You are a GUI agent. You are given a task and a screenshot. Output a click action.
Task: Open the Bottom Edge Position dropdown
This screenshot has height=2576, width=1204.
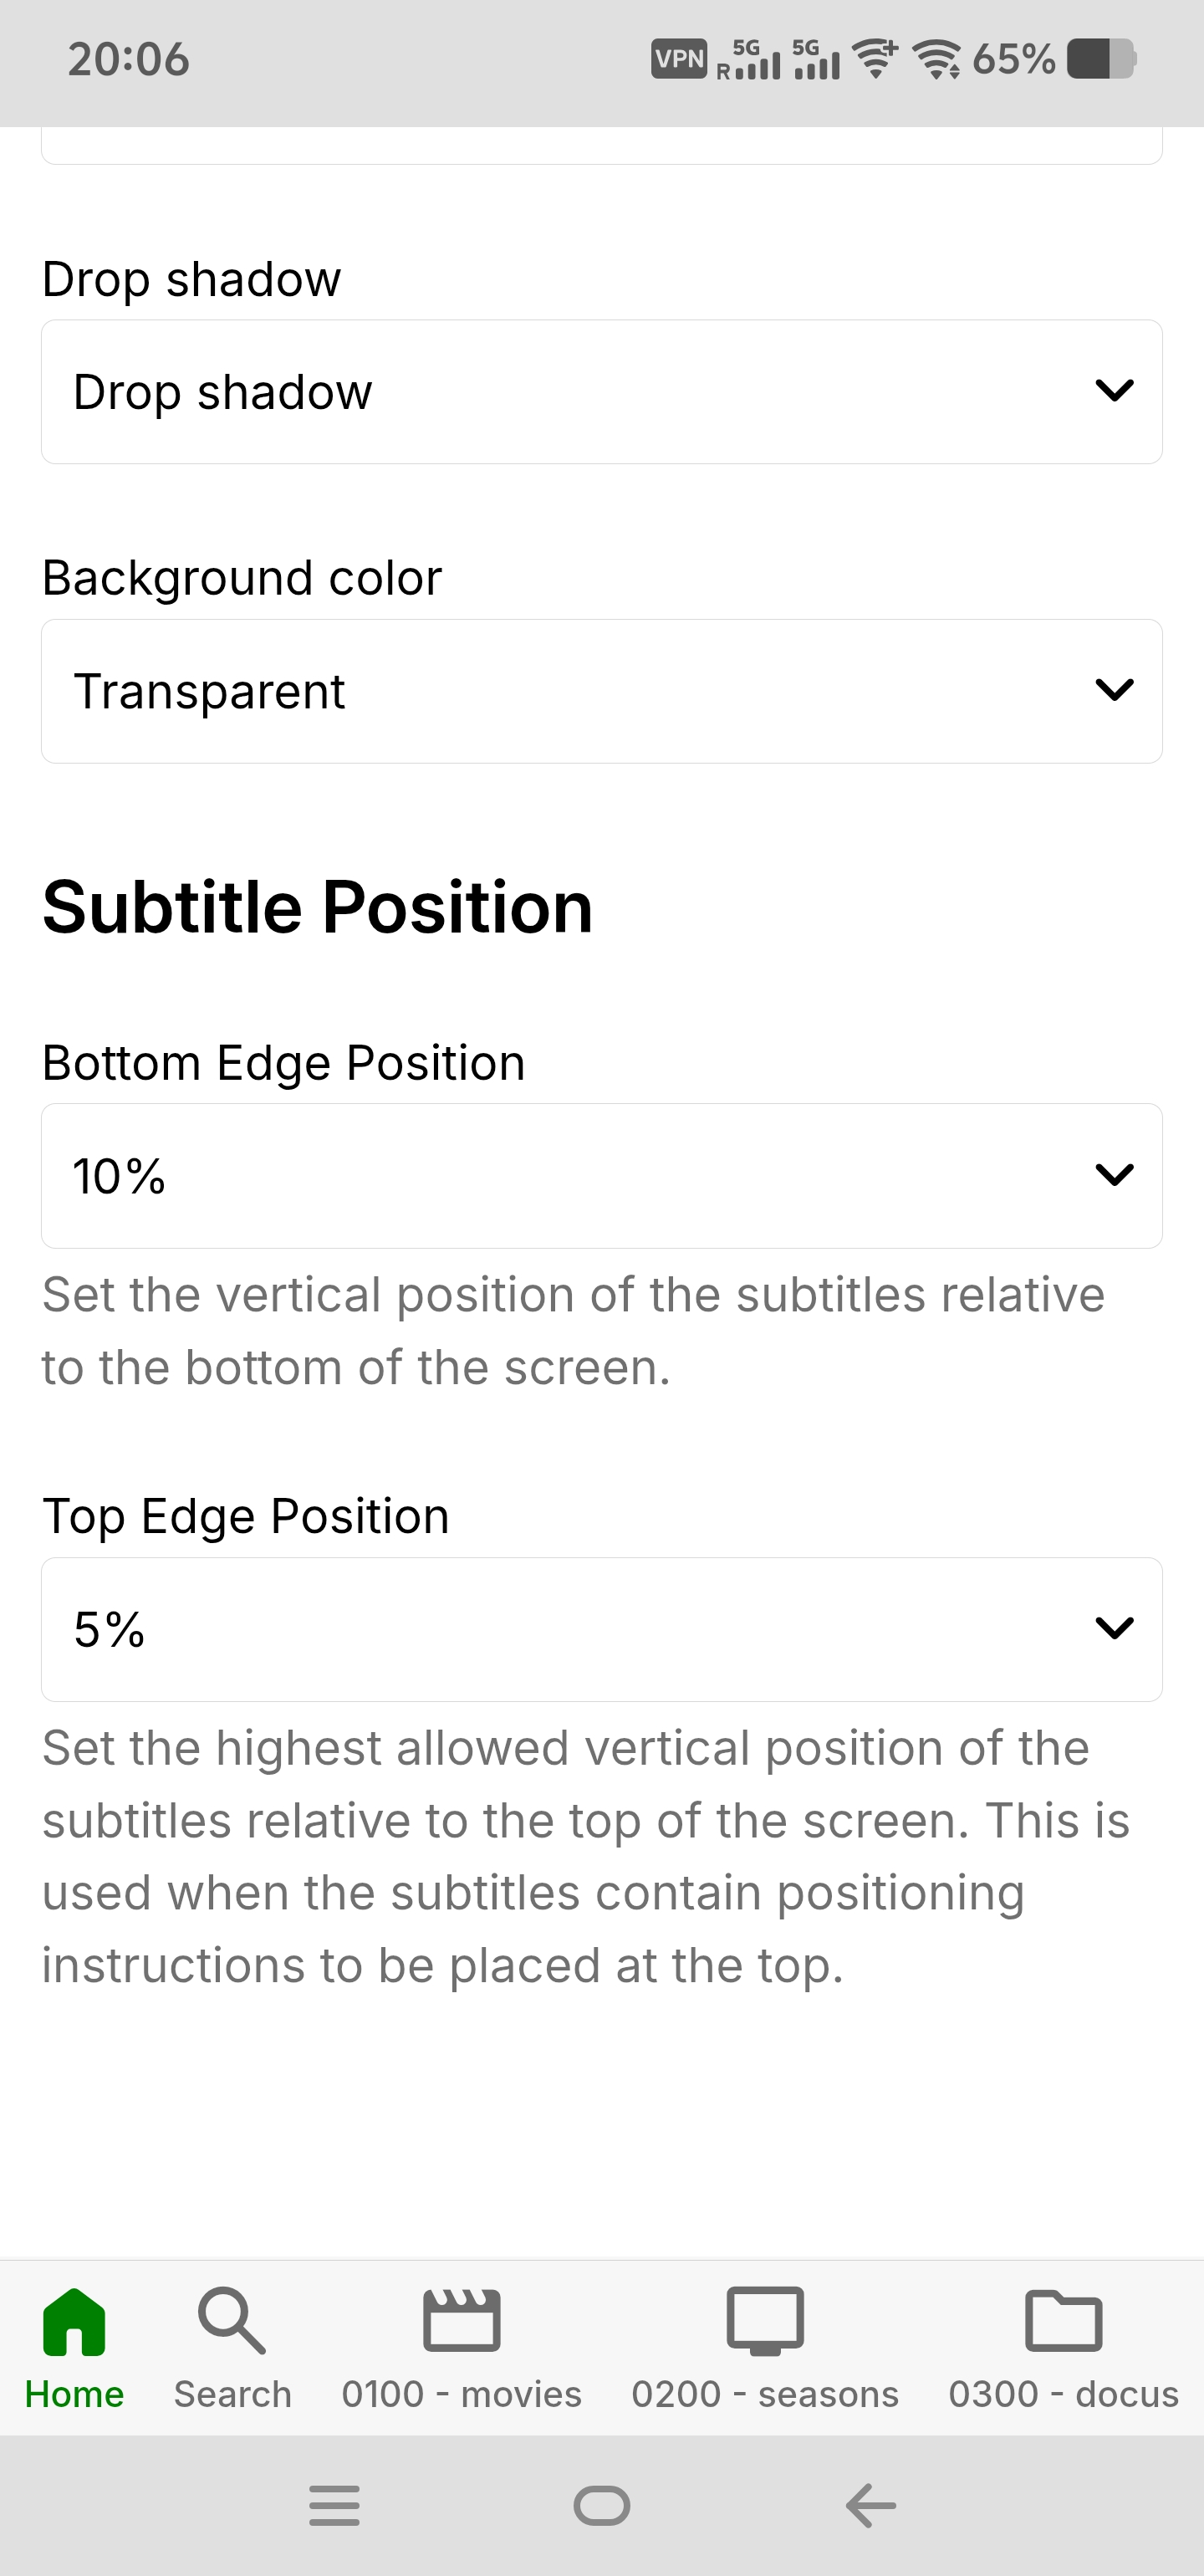pos(601,1175)
